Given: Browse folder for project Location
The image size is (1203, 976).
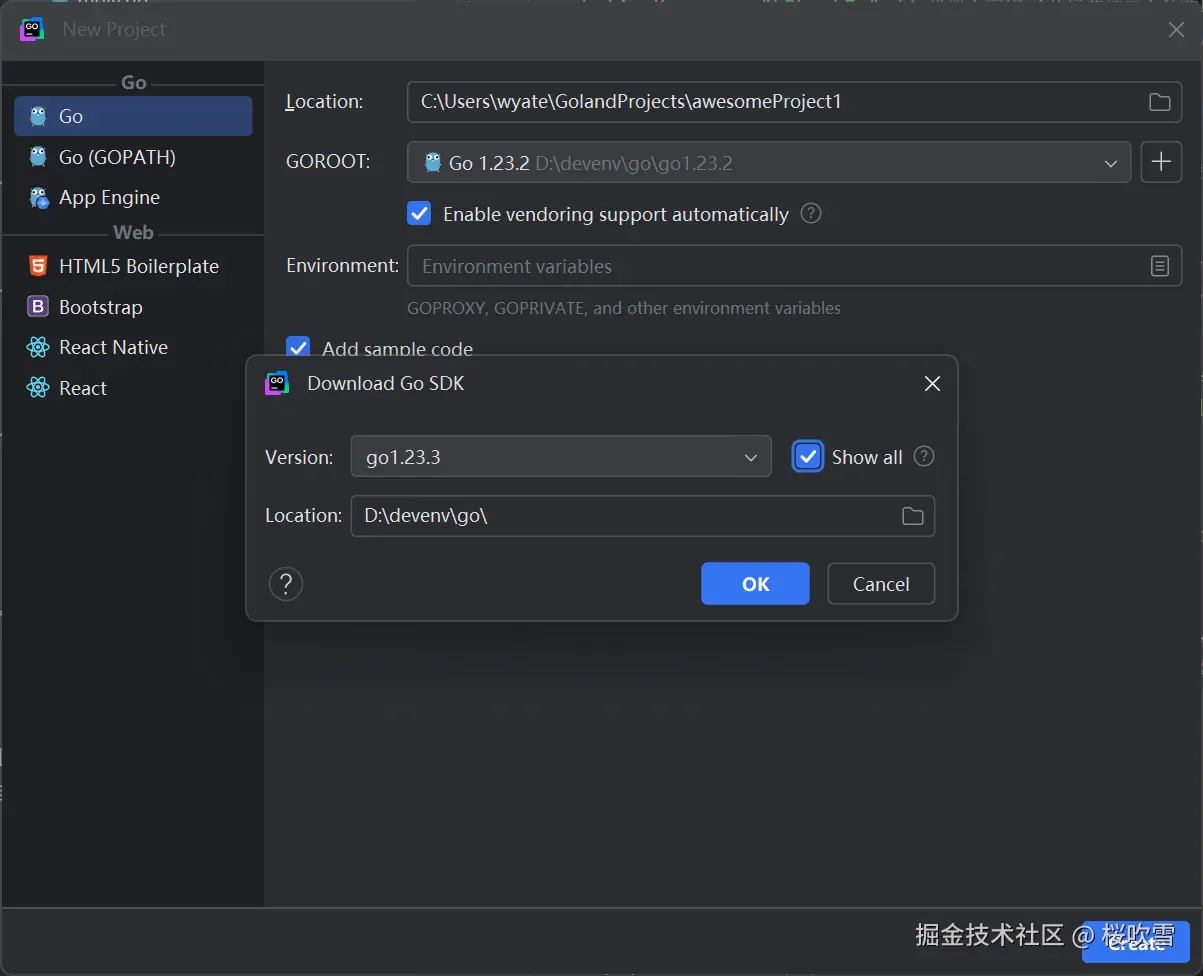Looking at the screenshot, I should pyautogui.click(x=1159, y=102).
